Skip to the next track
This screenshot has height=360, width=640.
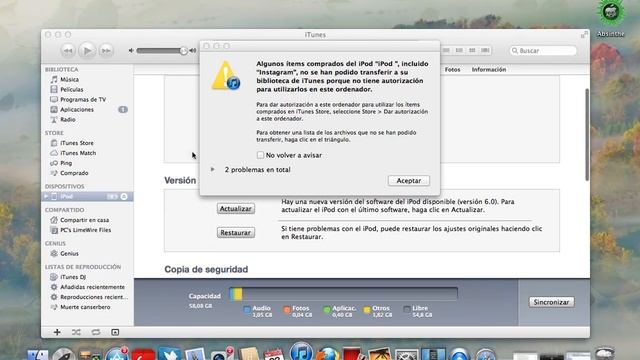pyautogui.click(x=106, y=51)
